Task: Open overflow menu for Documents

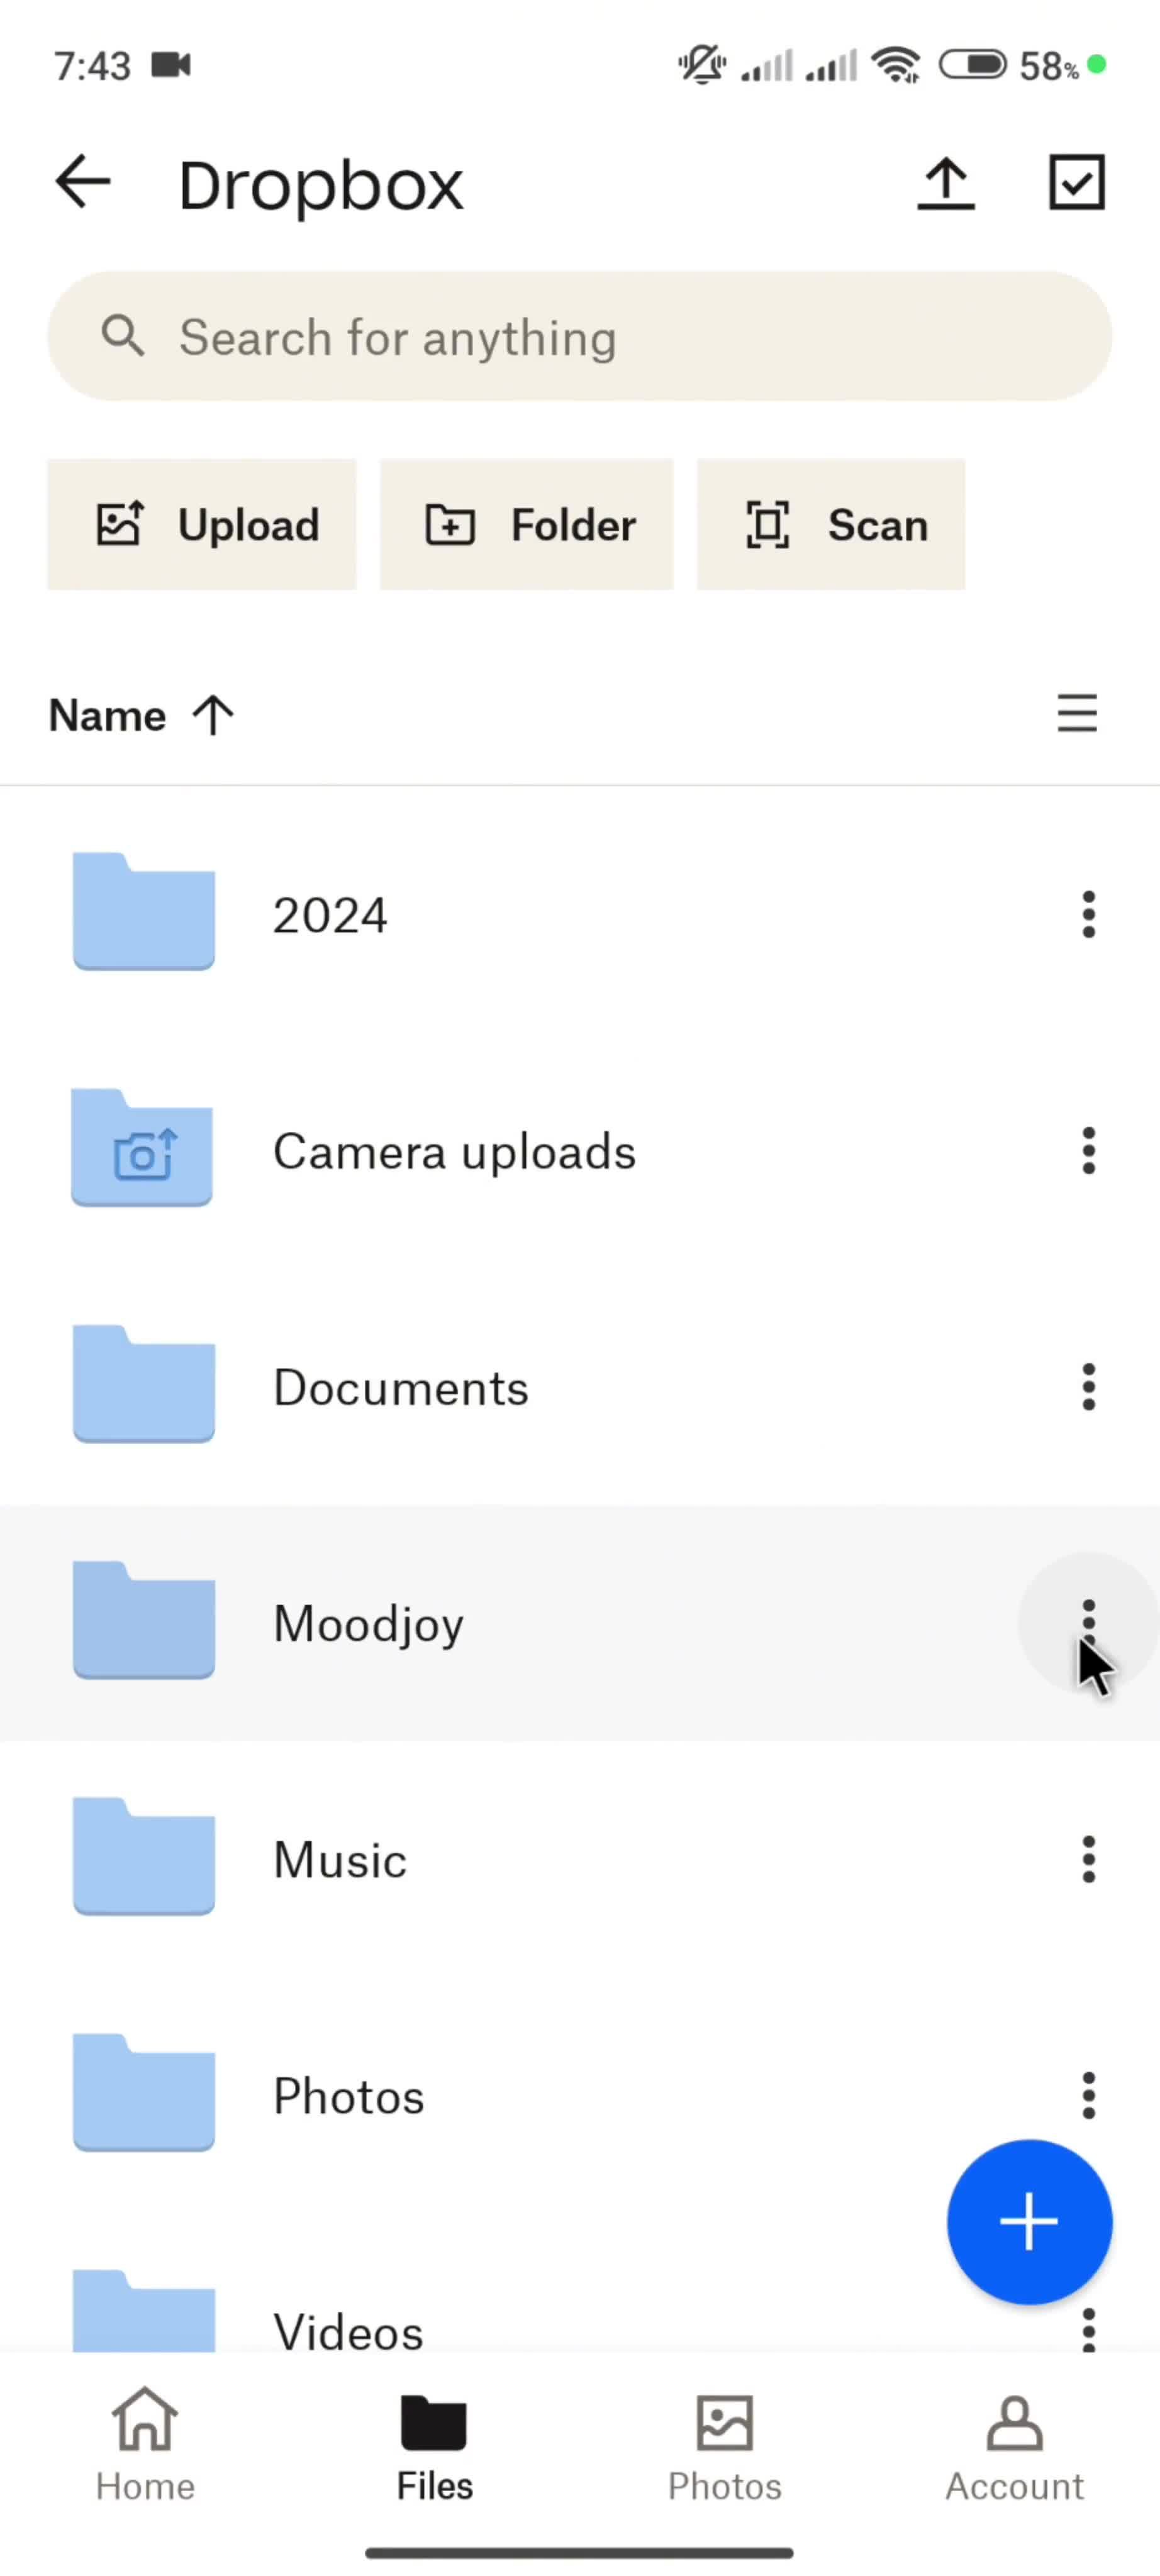Action: (1089, 1387)
